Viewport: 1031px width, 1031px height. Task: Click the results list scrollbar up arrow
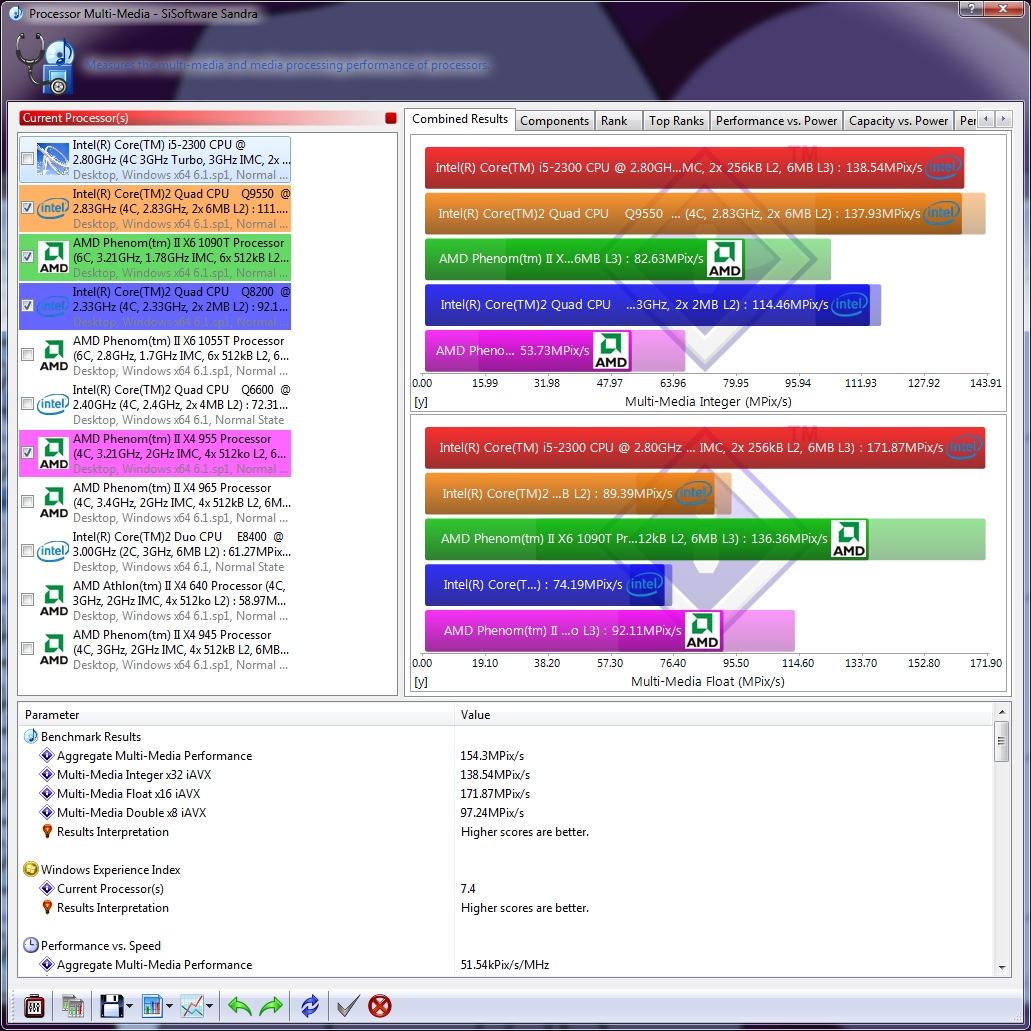[1001, 712]
